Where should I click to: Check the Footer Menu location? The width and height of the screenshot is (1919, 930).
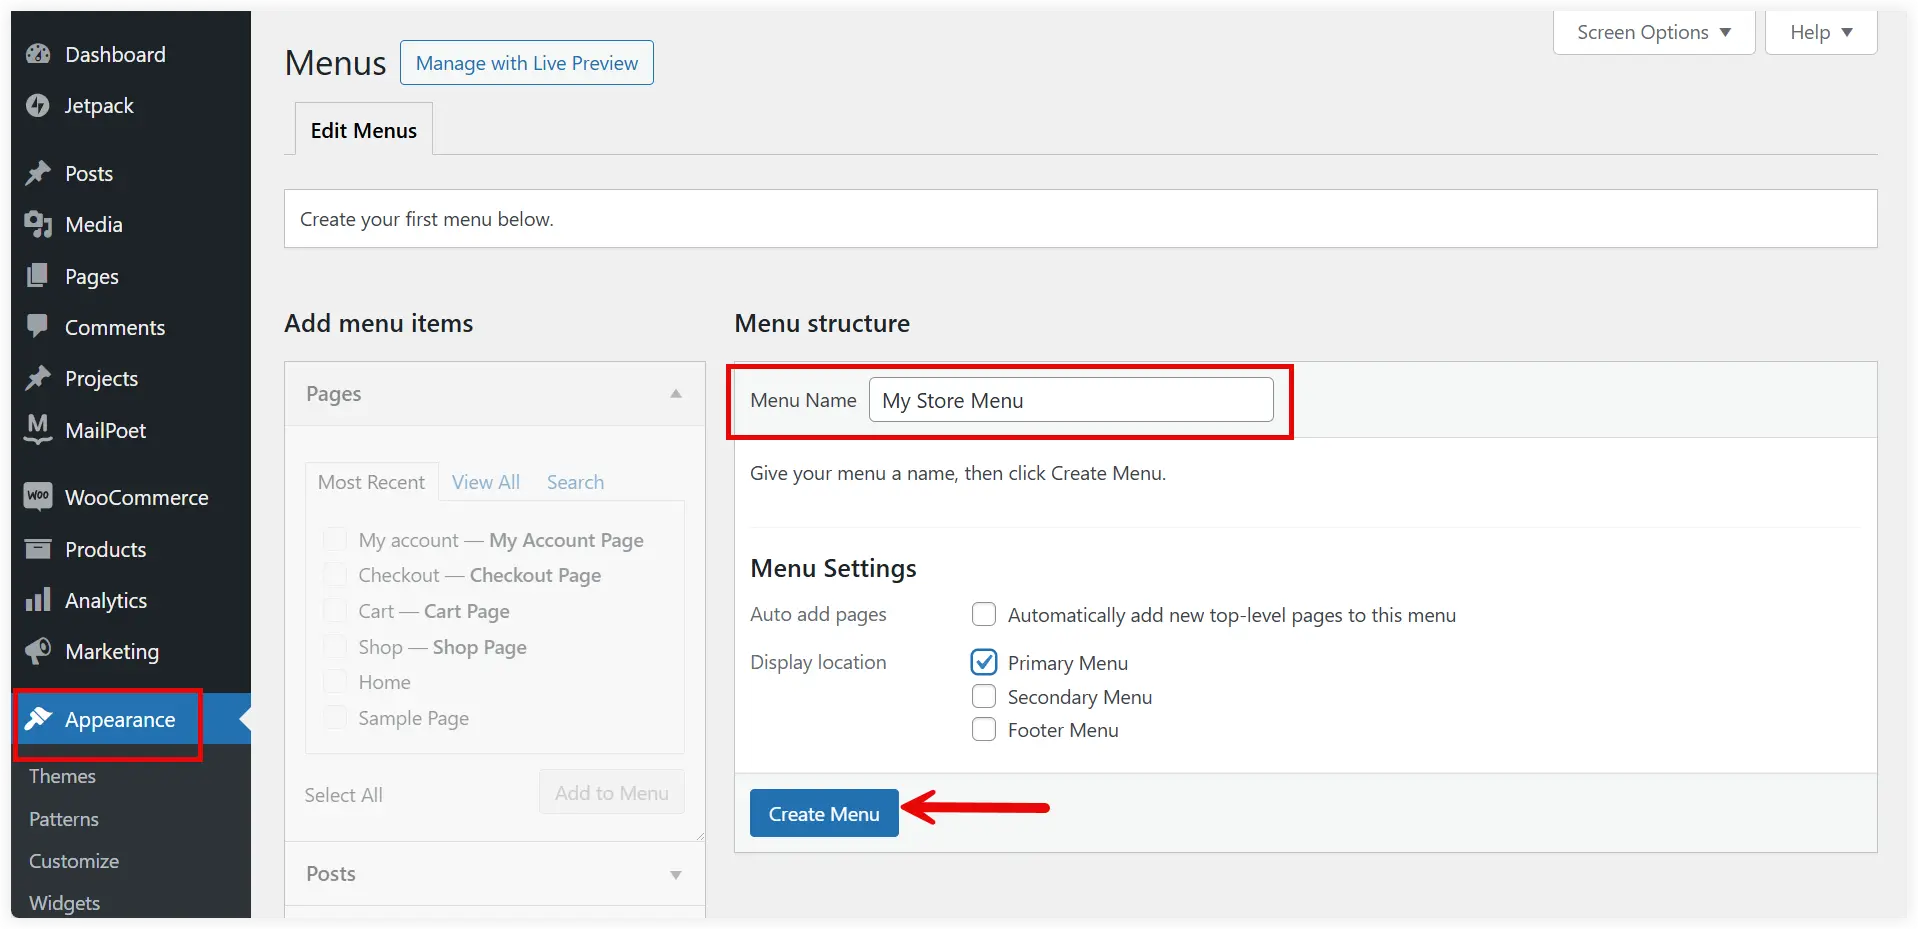click(x=984, y=729)
